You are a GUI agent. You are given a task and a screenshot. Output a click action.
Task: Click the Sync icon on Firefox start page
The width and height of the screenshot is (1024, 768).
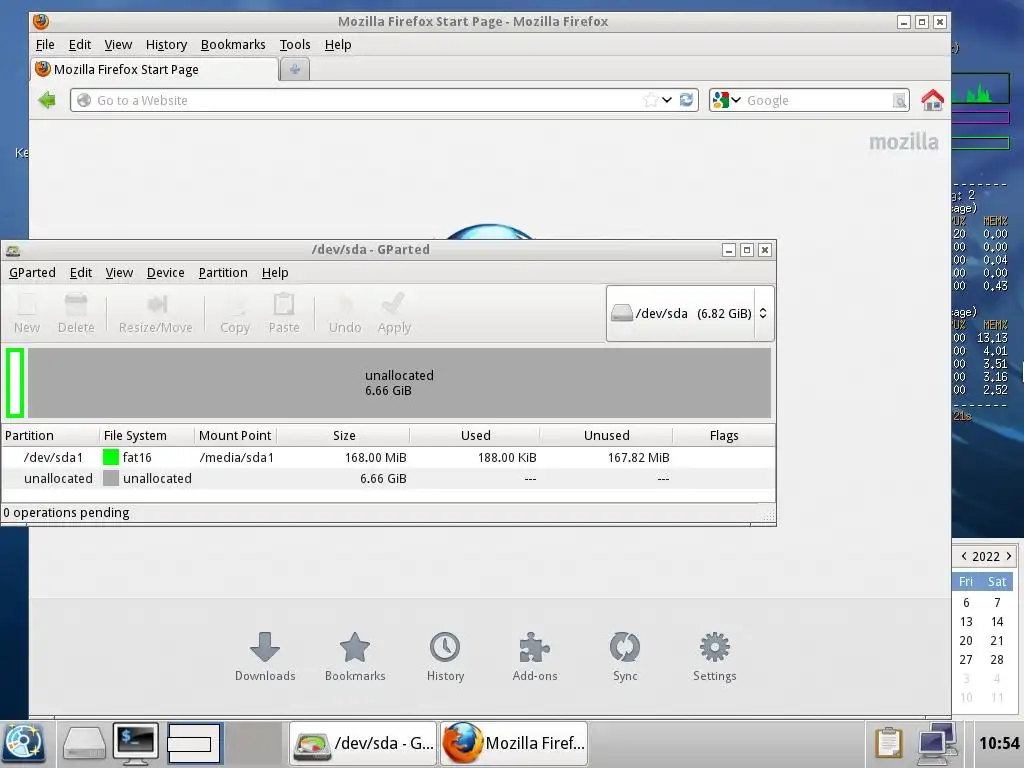click(625, 647)
